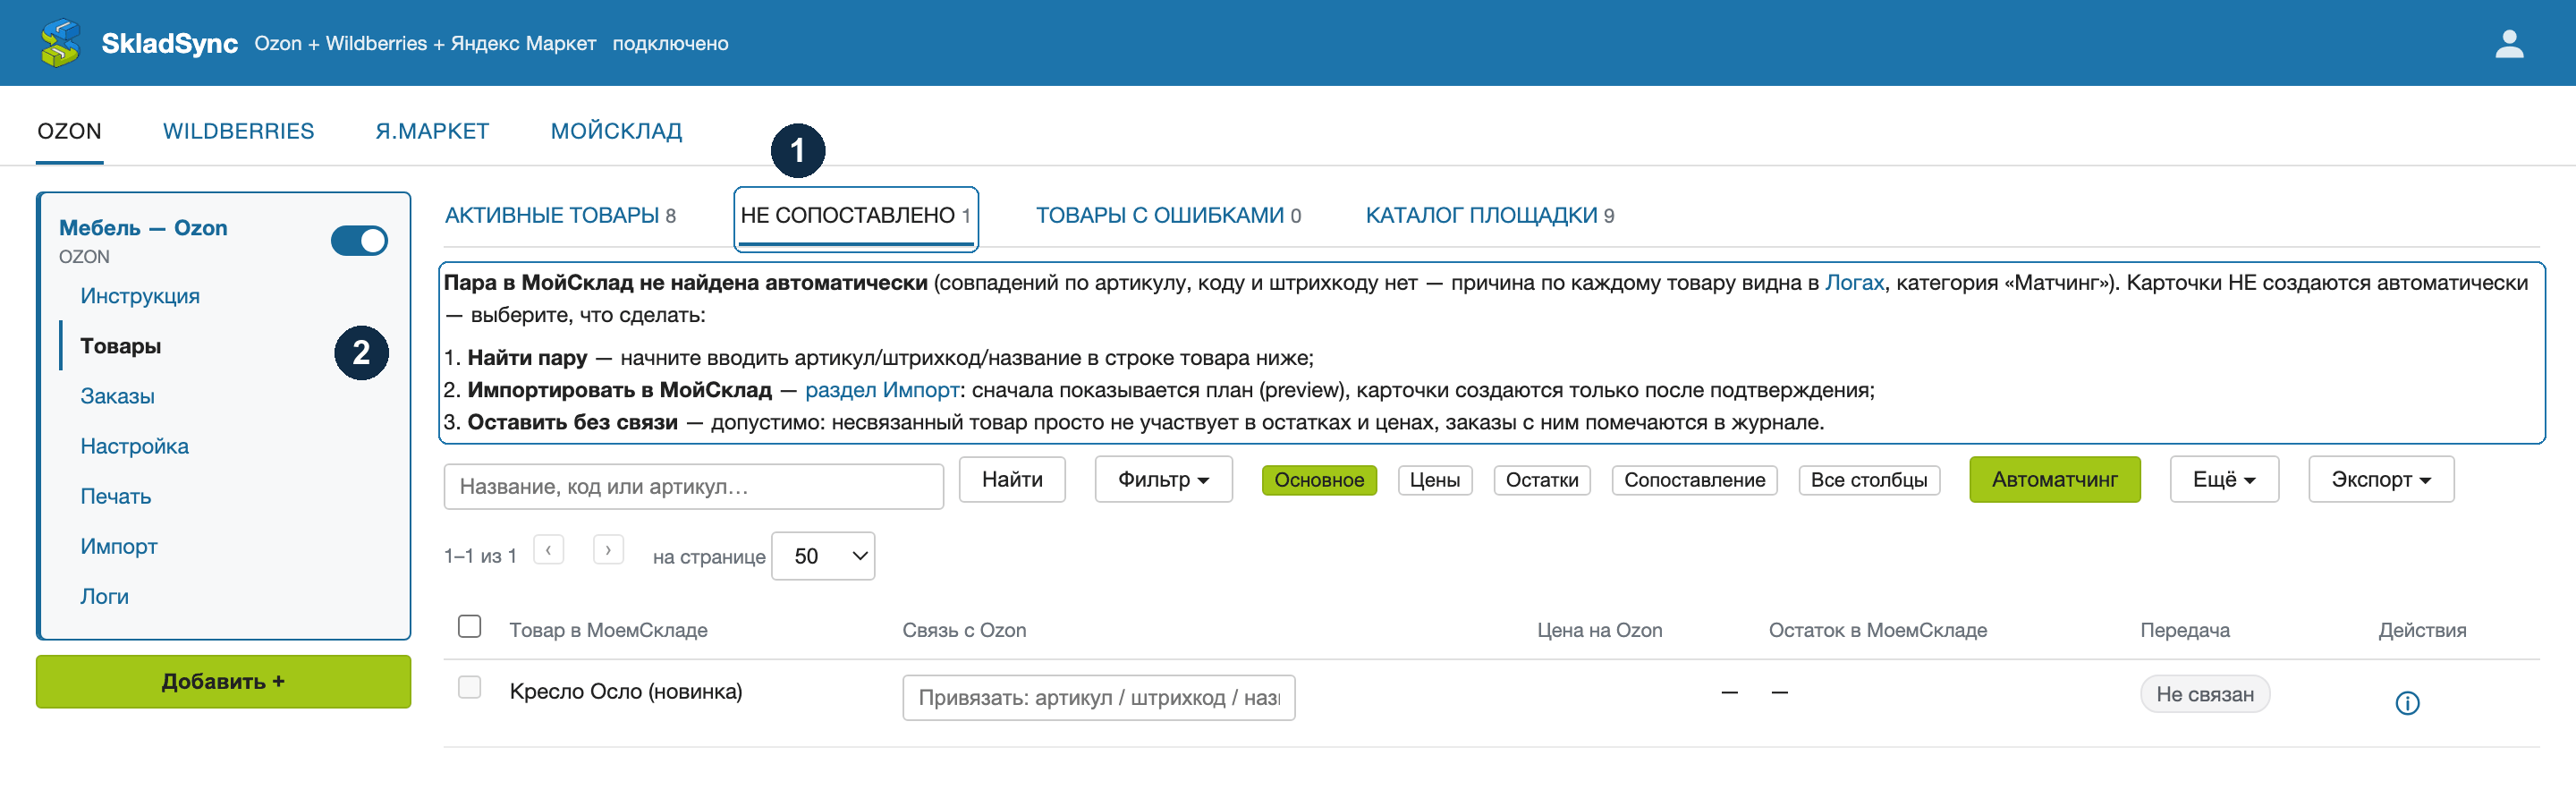2576x798 pixels.
Task: Open the Экспорт dropdown
Action: point(2380,479)
